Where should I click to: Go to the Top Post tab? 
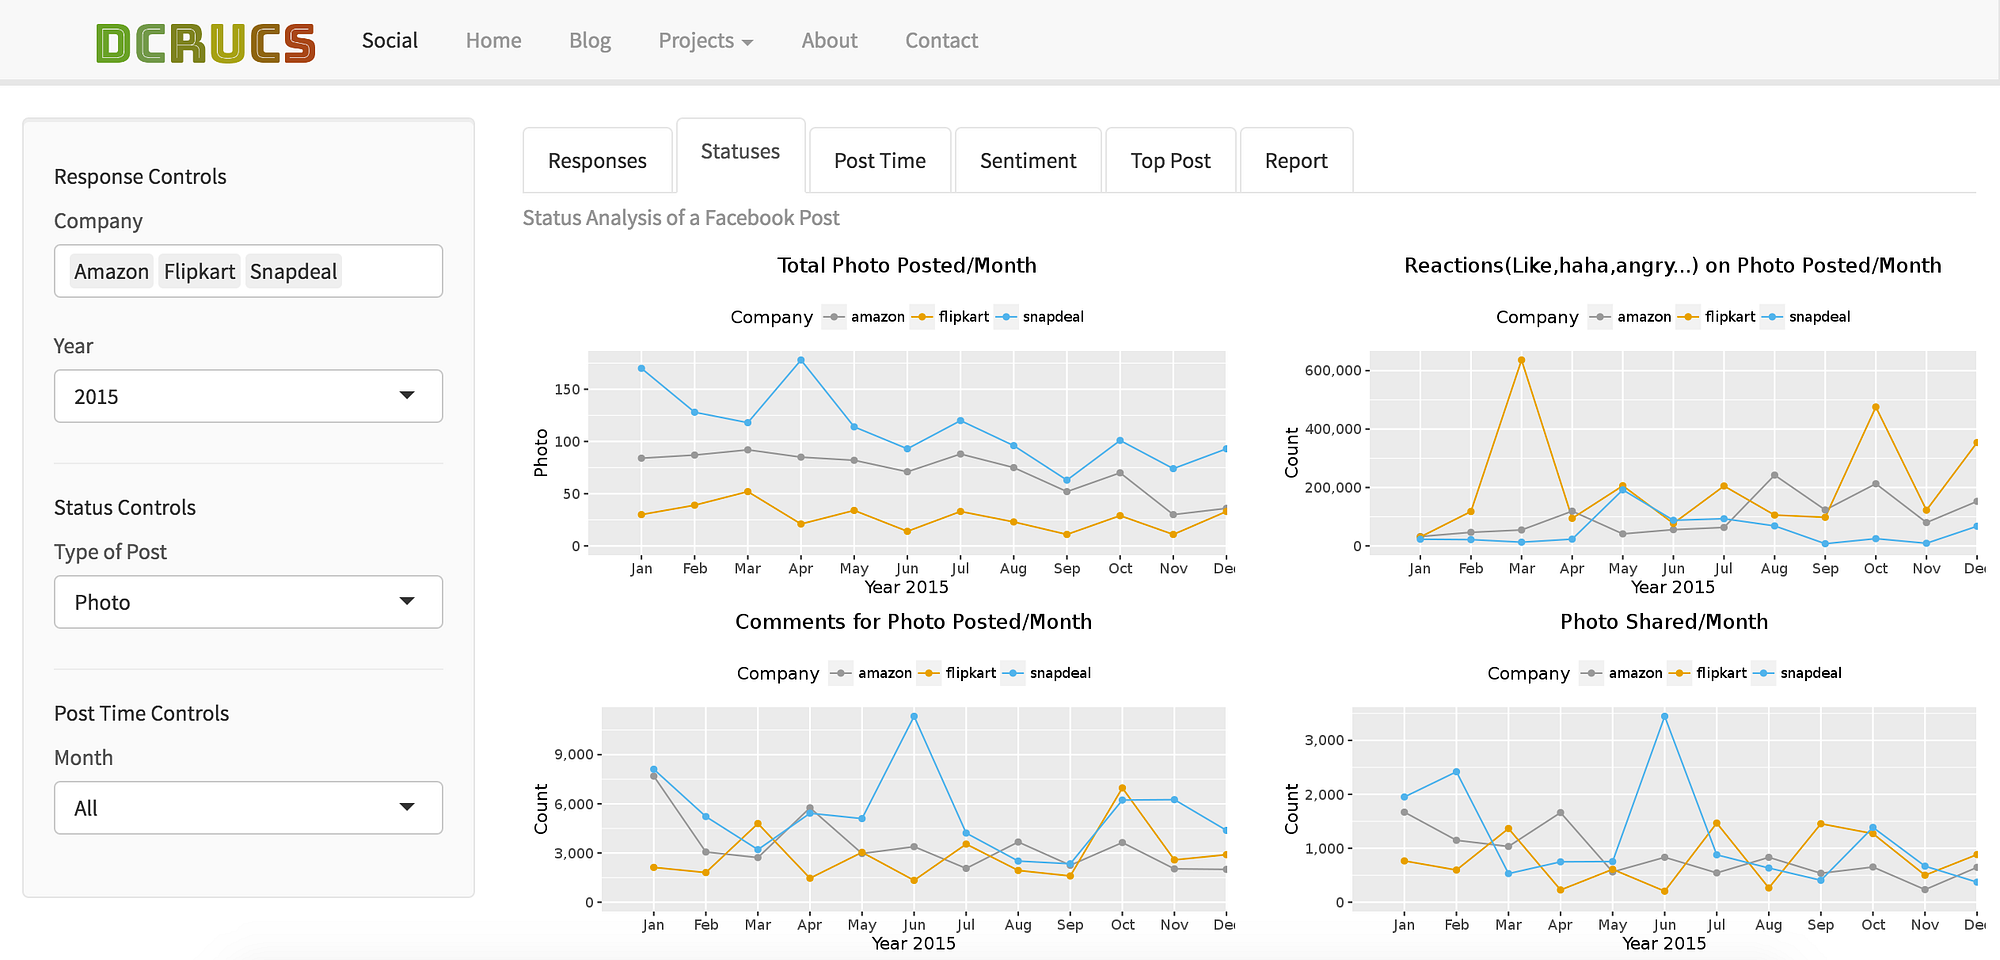(1170, 161)
